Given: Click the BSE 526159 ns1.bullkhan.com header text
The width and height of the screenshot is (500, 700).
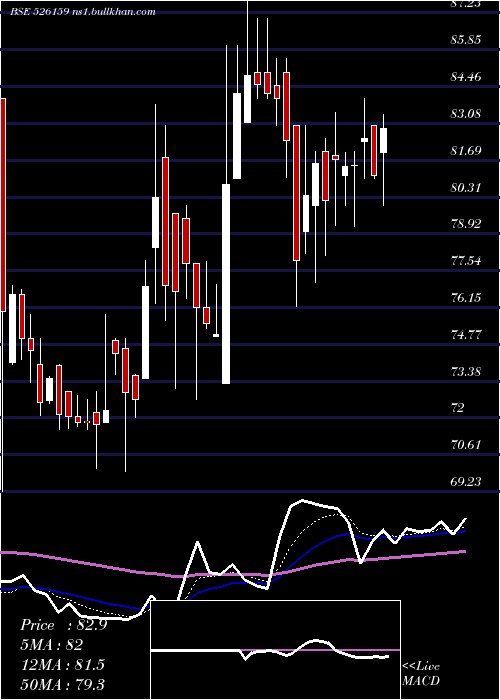Looking at the screenshot, I should [x=83, y=12].
